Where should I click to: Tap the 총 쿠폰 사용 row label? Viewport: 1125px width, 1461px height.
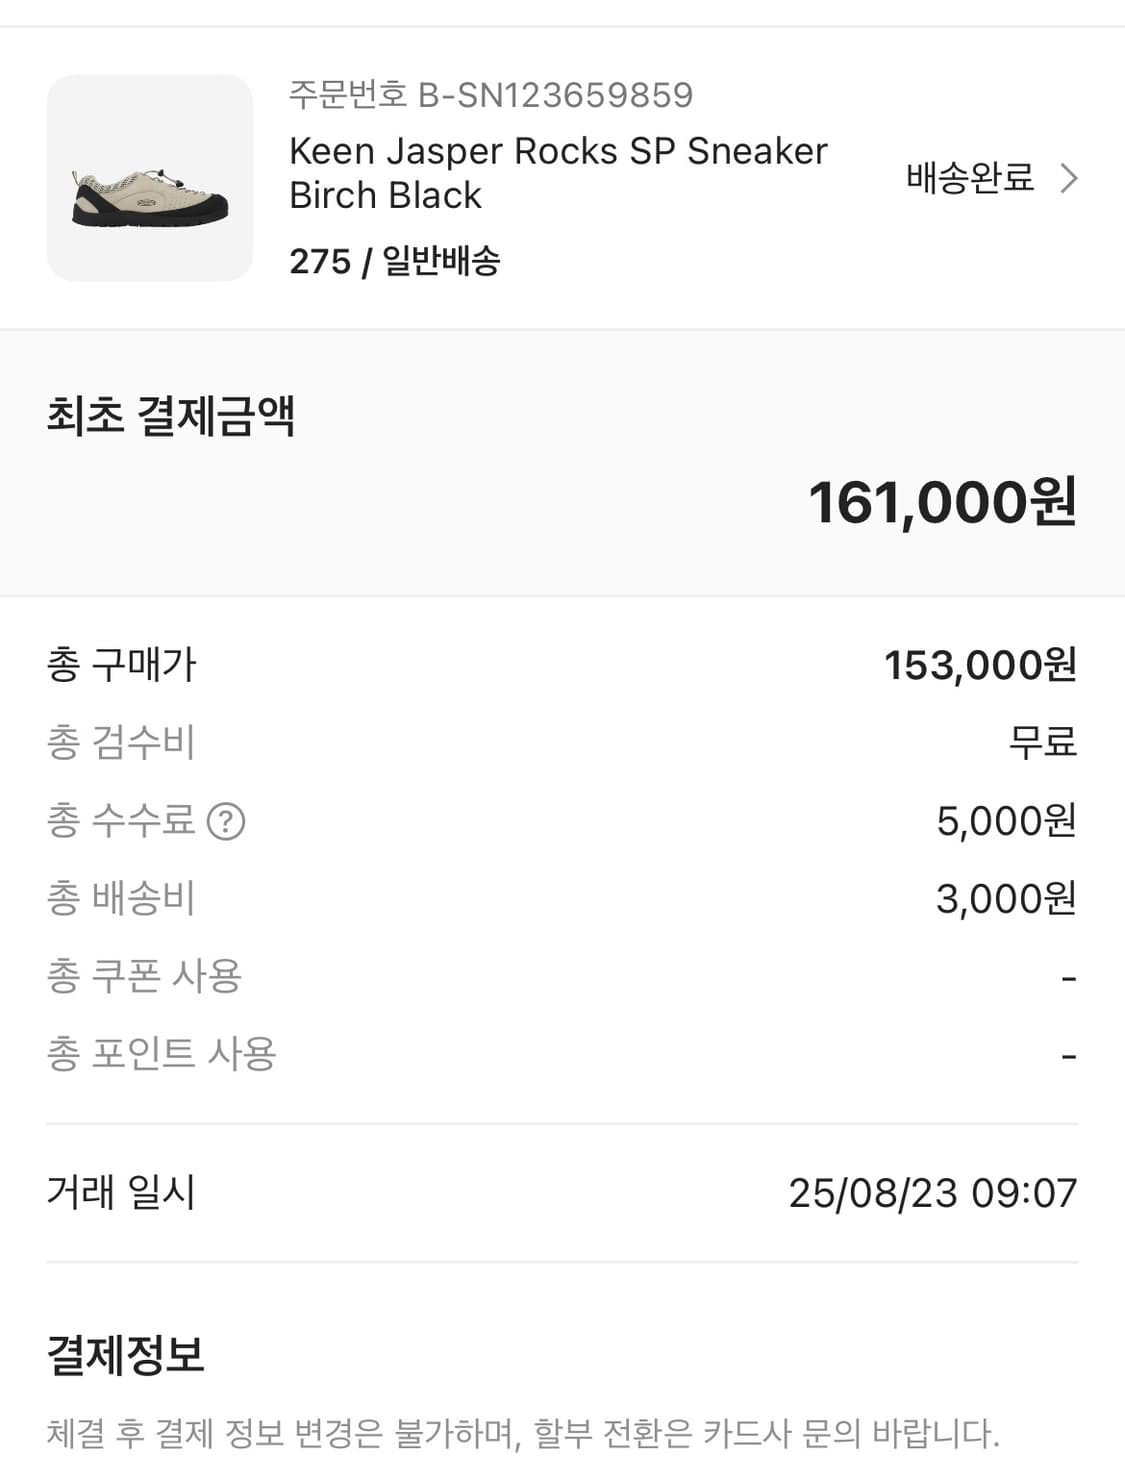[x=144, y=976]
